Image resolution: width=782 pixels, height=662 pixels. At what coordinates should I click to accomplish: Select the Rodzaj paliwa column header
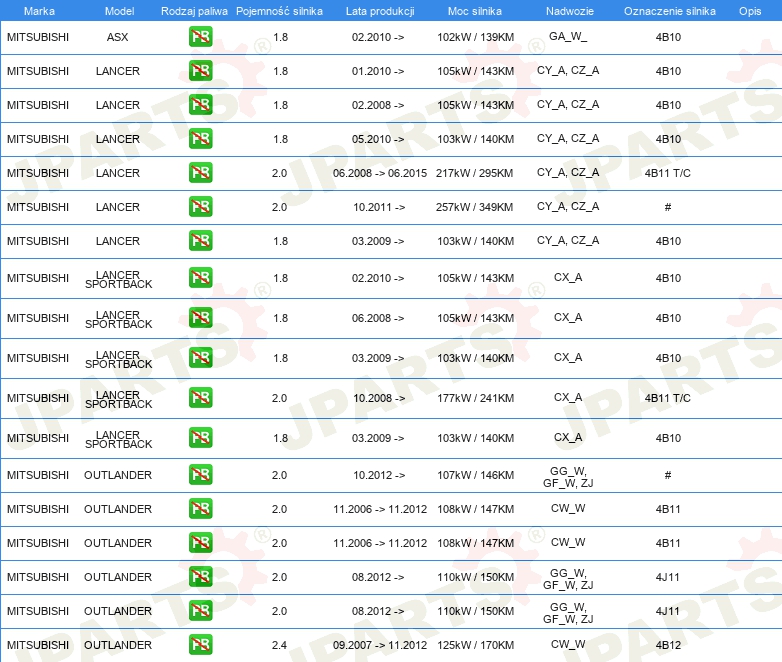tap(194, 10)
